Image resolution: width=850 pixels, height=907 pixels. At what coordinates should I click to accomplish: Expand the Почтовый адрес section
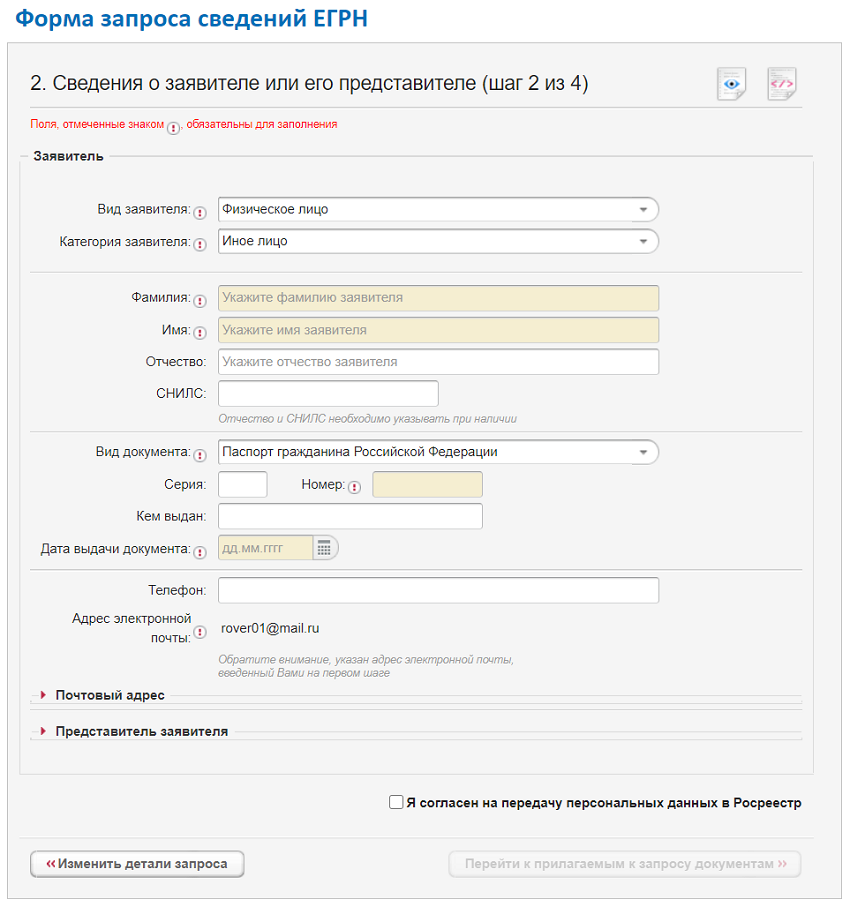(110, 695)
